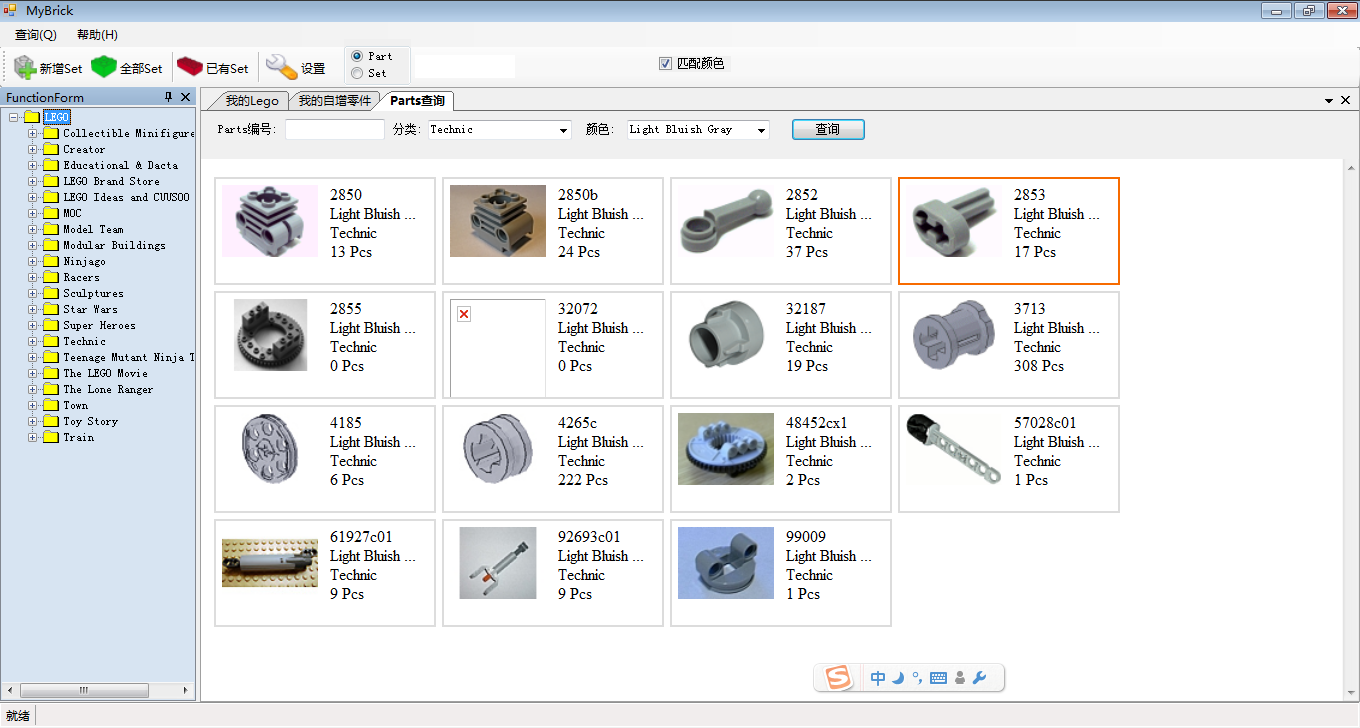Click the part 32187 thumbnail

(726, 335)
